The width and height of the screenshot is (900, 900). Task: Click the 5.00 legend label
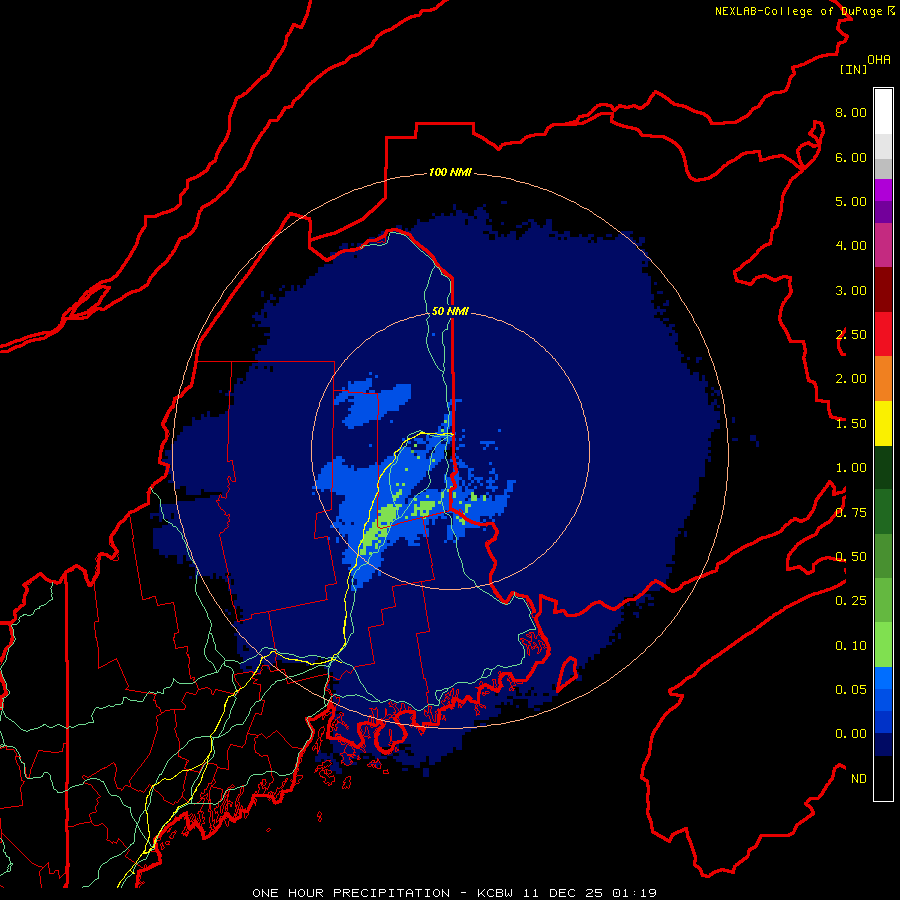click(851, 201)
